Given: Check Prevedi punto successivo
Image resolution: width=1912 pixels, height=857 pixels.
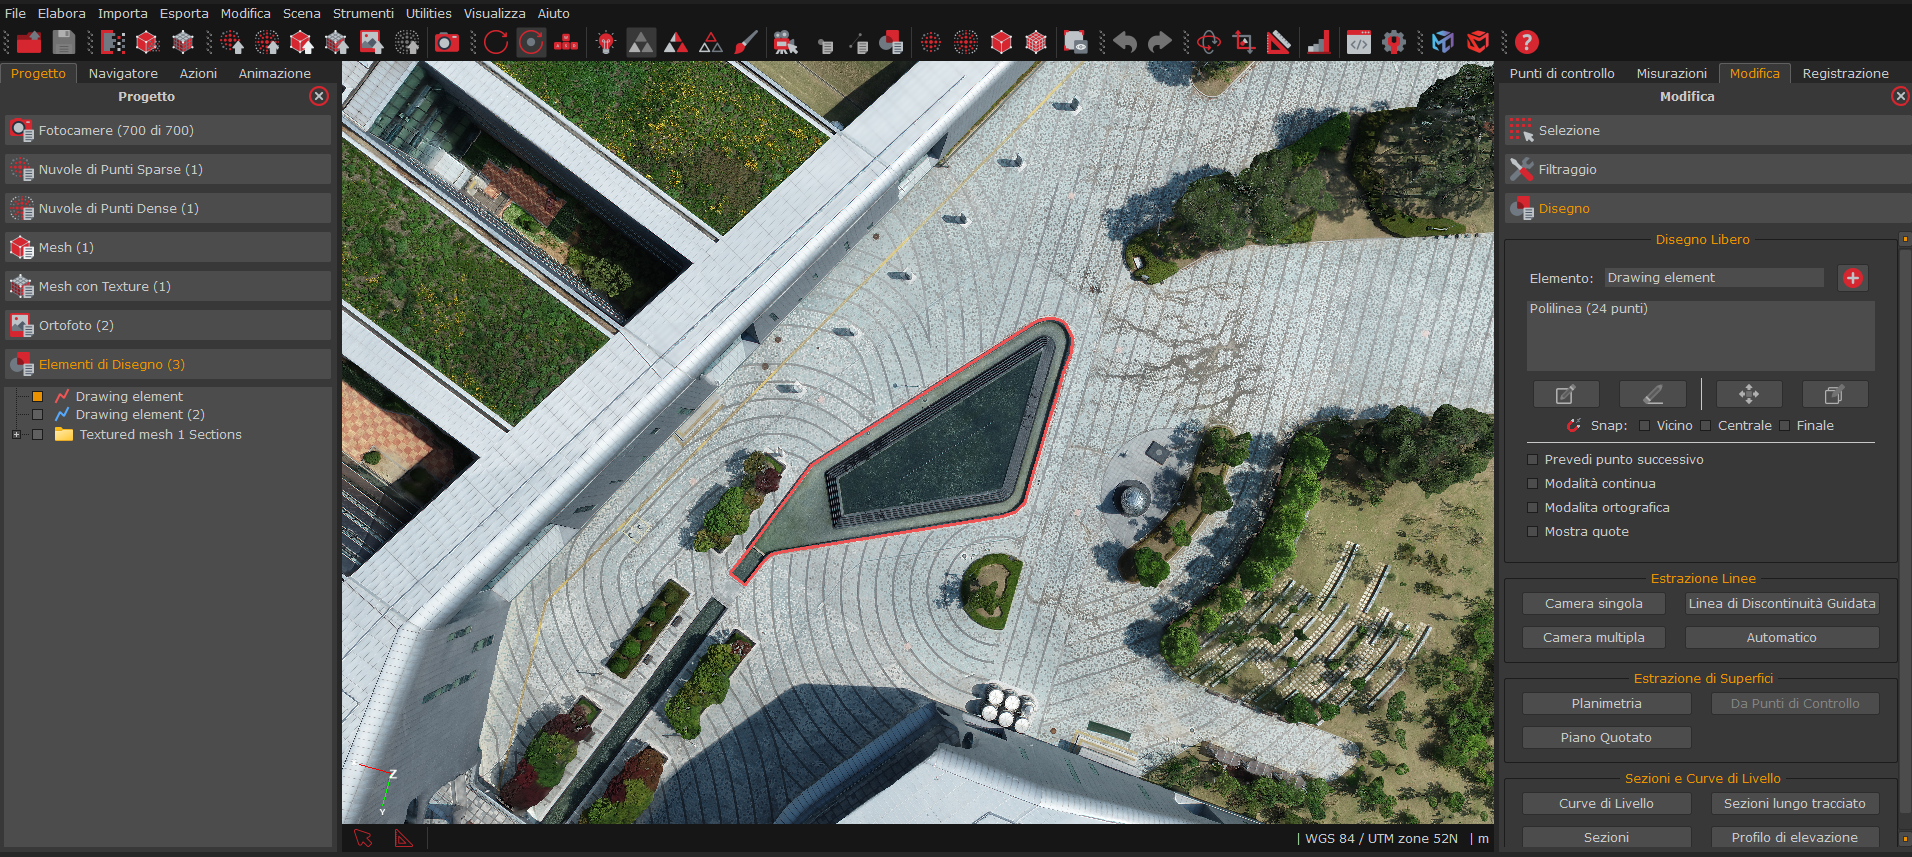Looking at the screenshot, I should 1532,459.
